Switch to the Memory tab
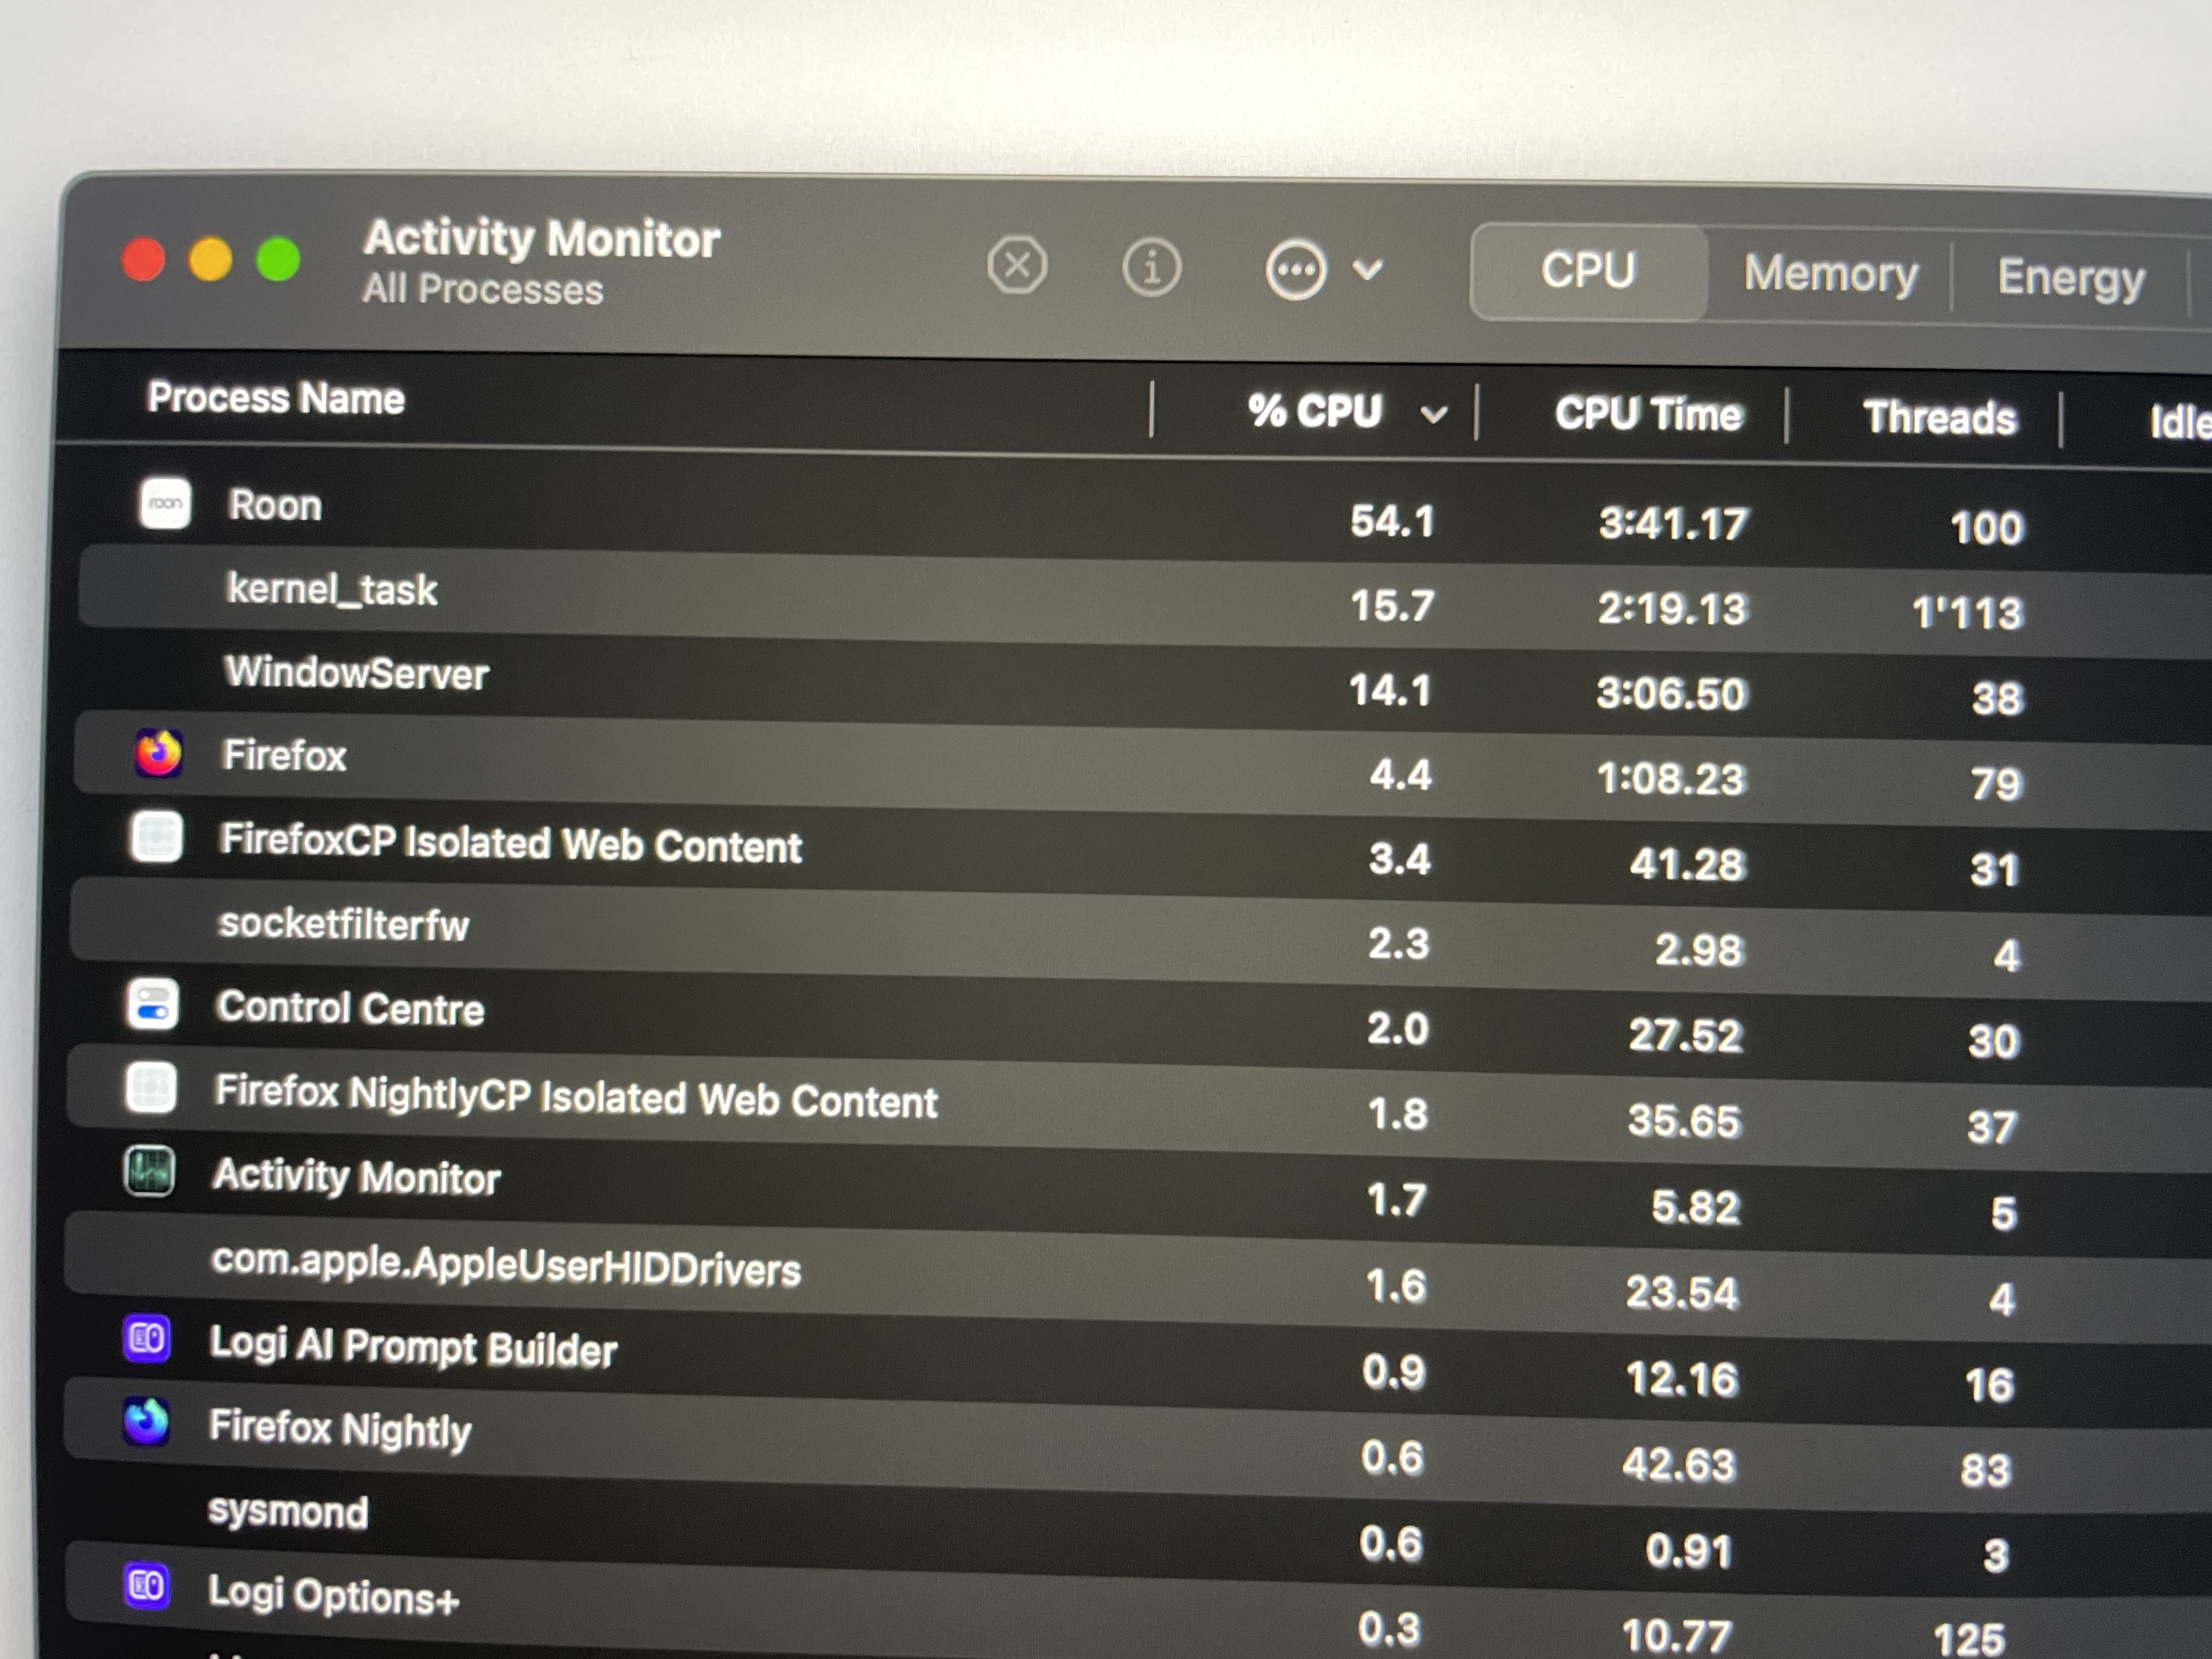The height and width of the screenshot is (1659, 2212). [1830, 274]
